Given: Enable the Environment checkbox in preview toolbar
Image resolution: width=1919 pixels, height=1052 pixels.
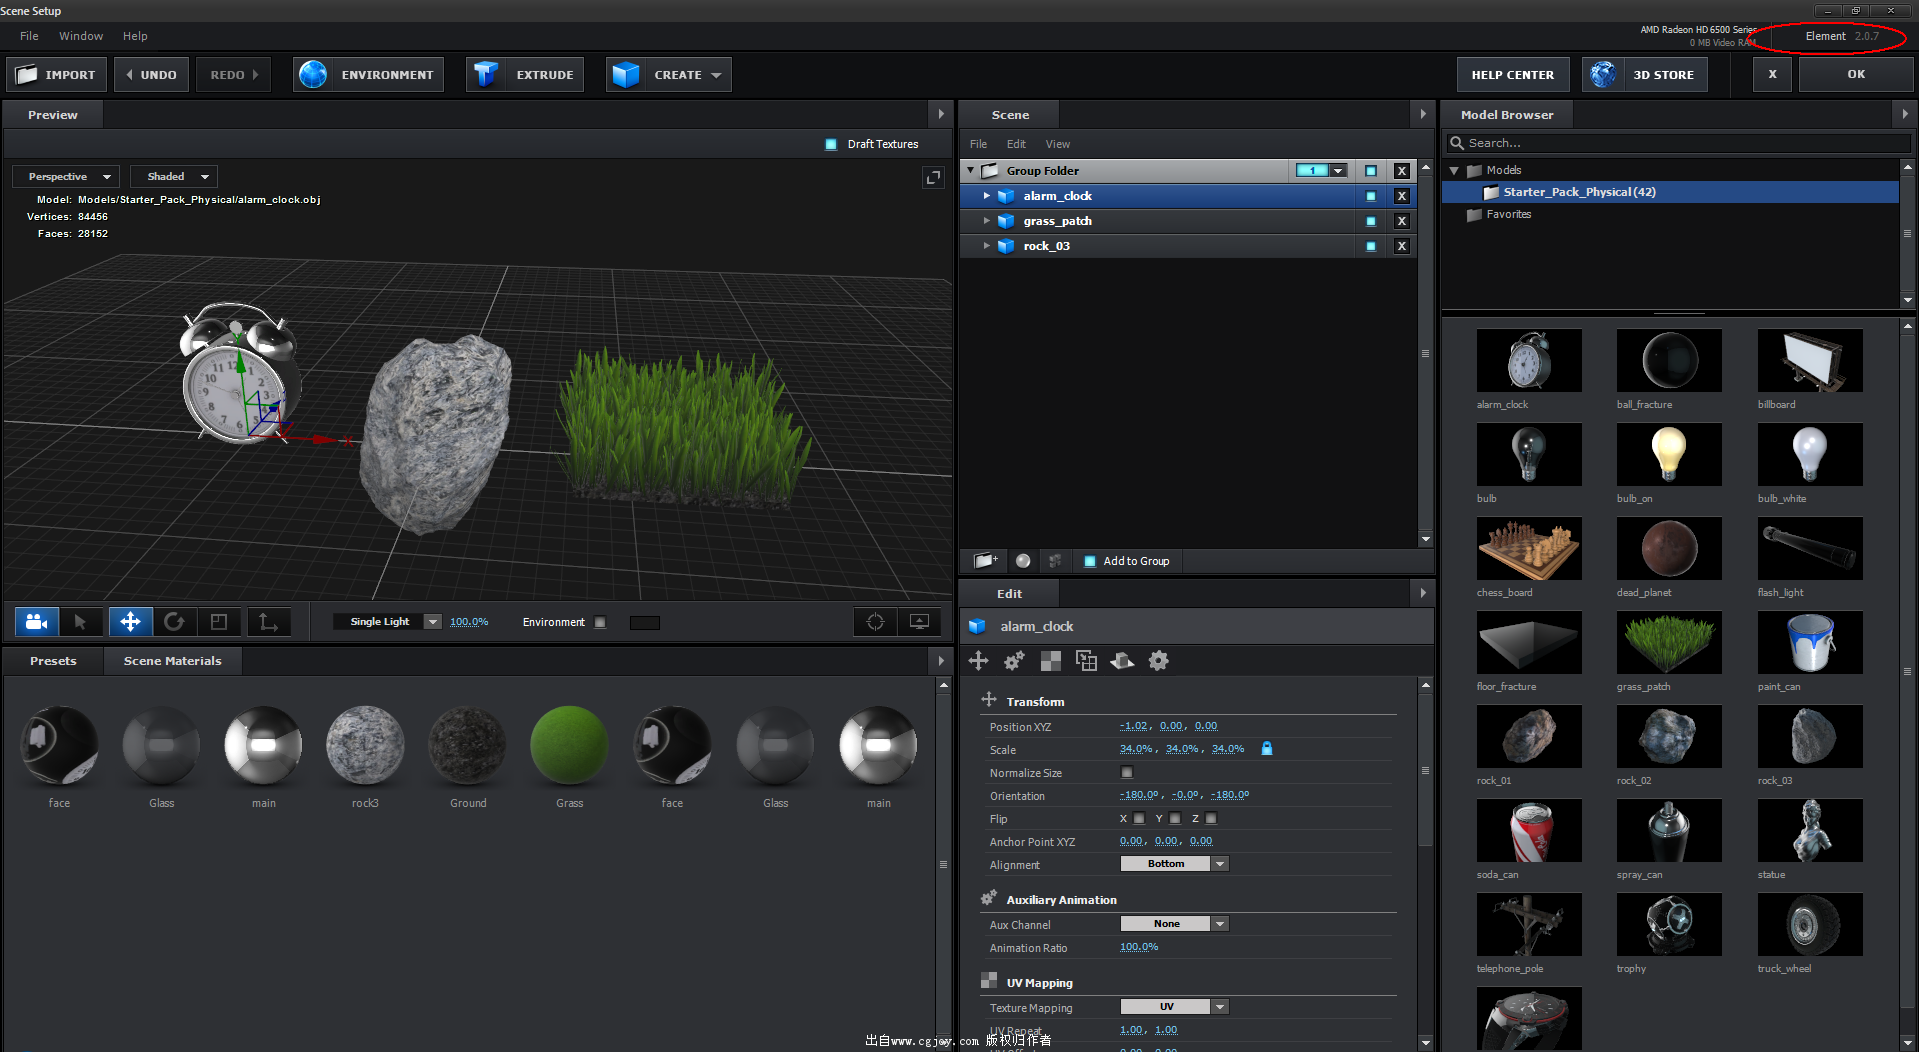Looking at the screenshot, I should [600, 622].
